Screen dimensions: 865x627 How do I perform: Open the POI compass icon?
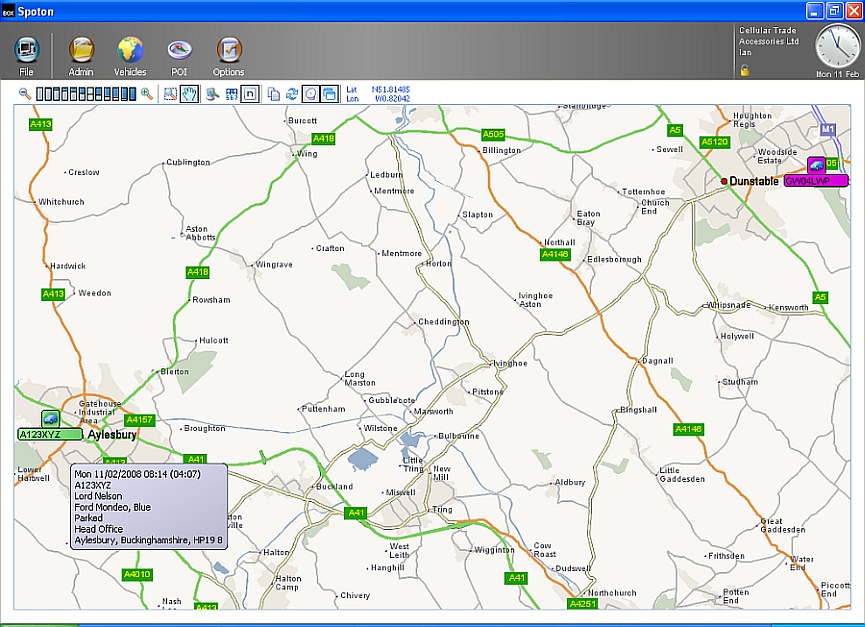179,52
